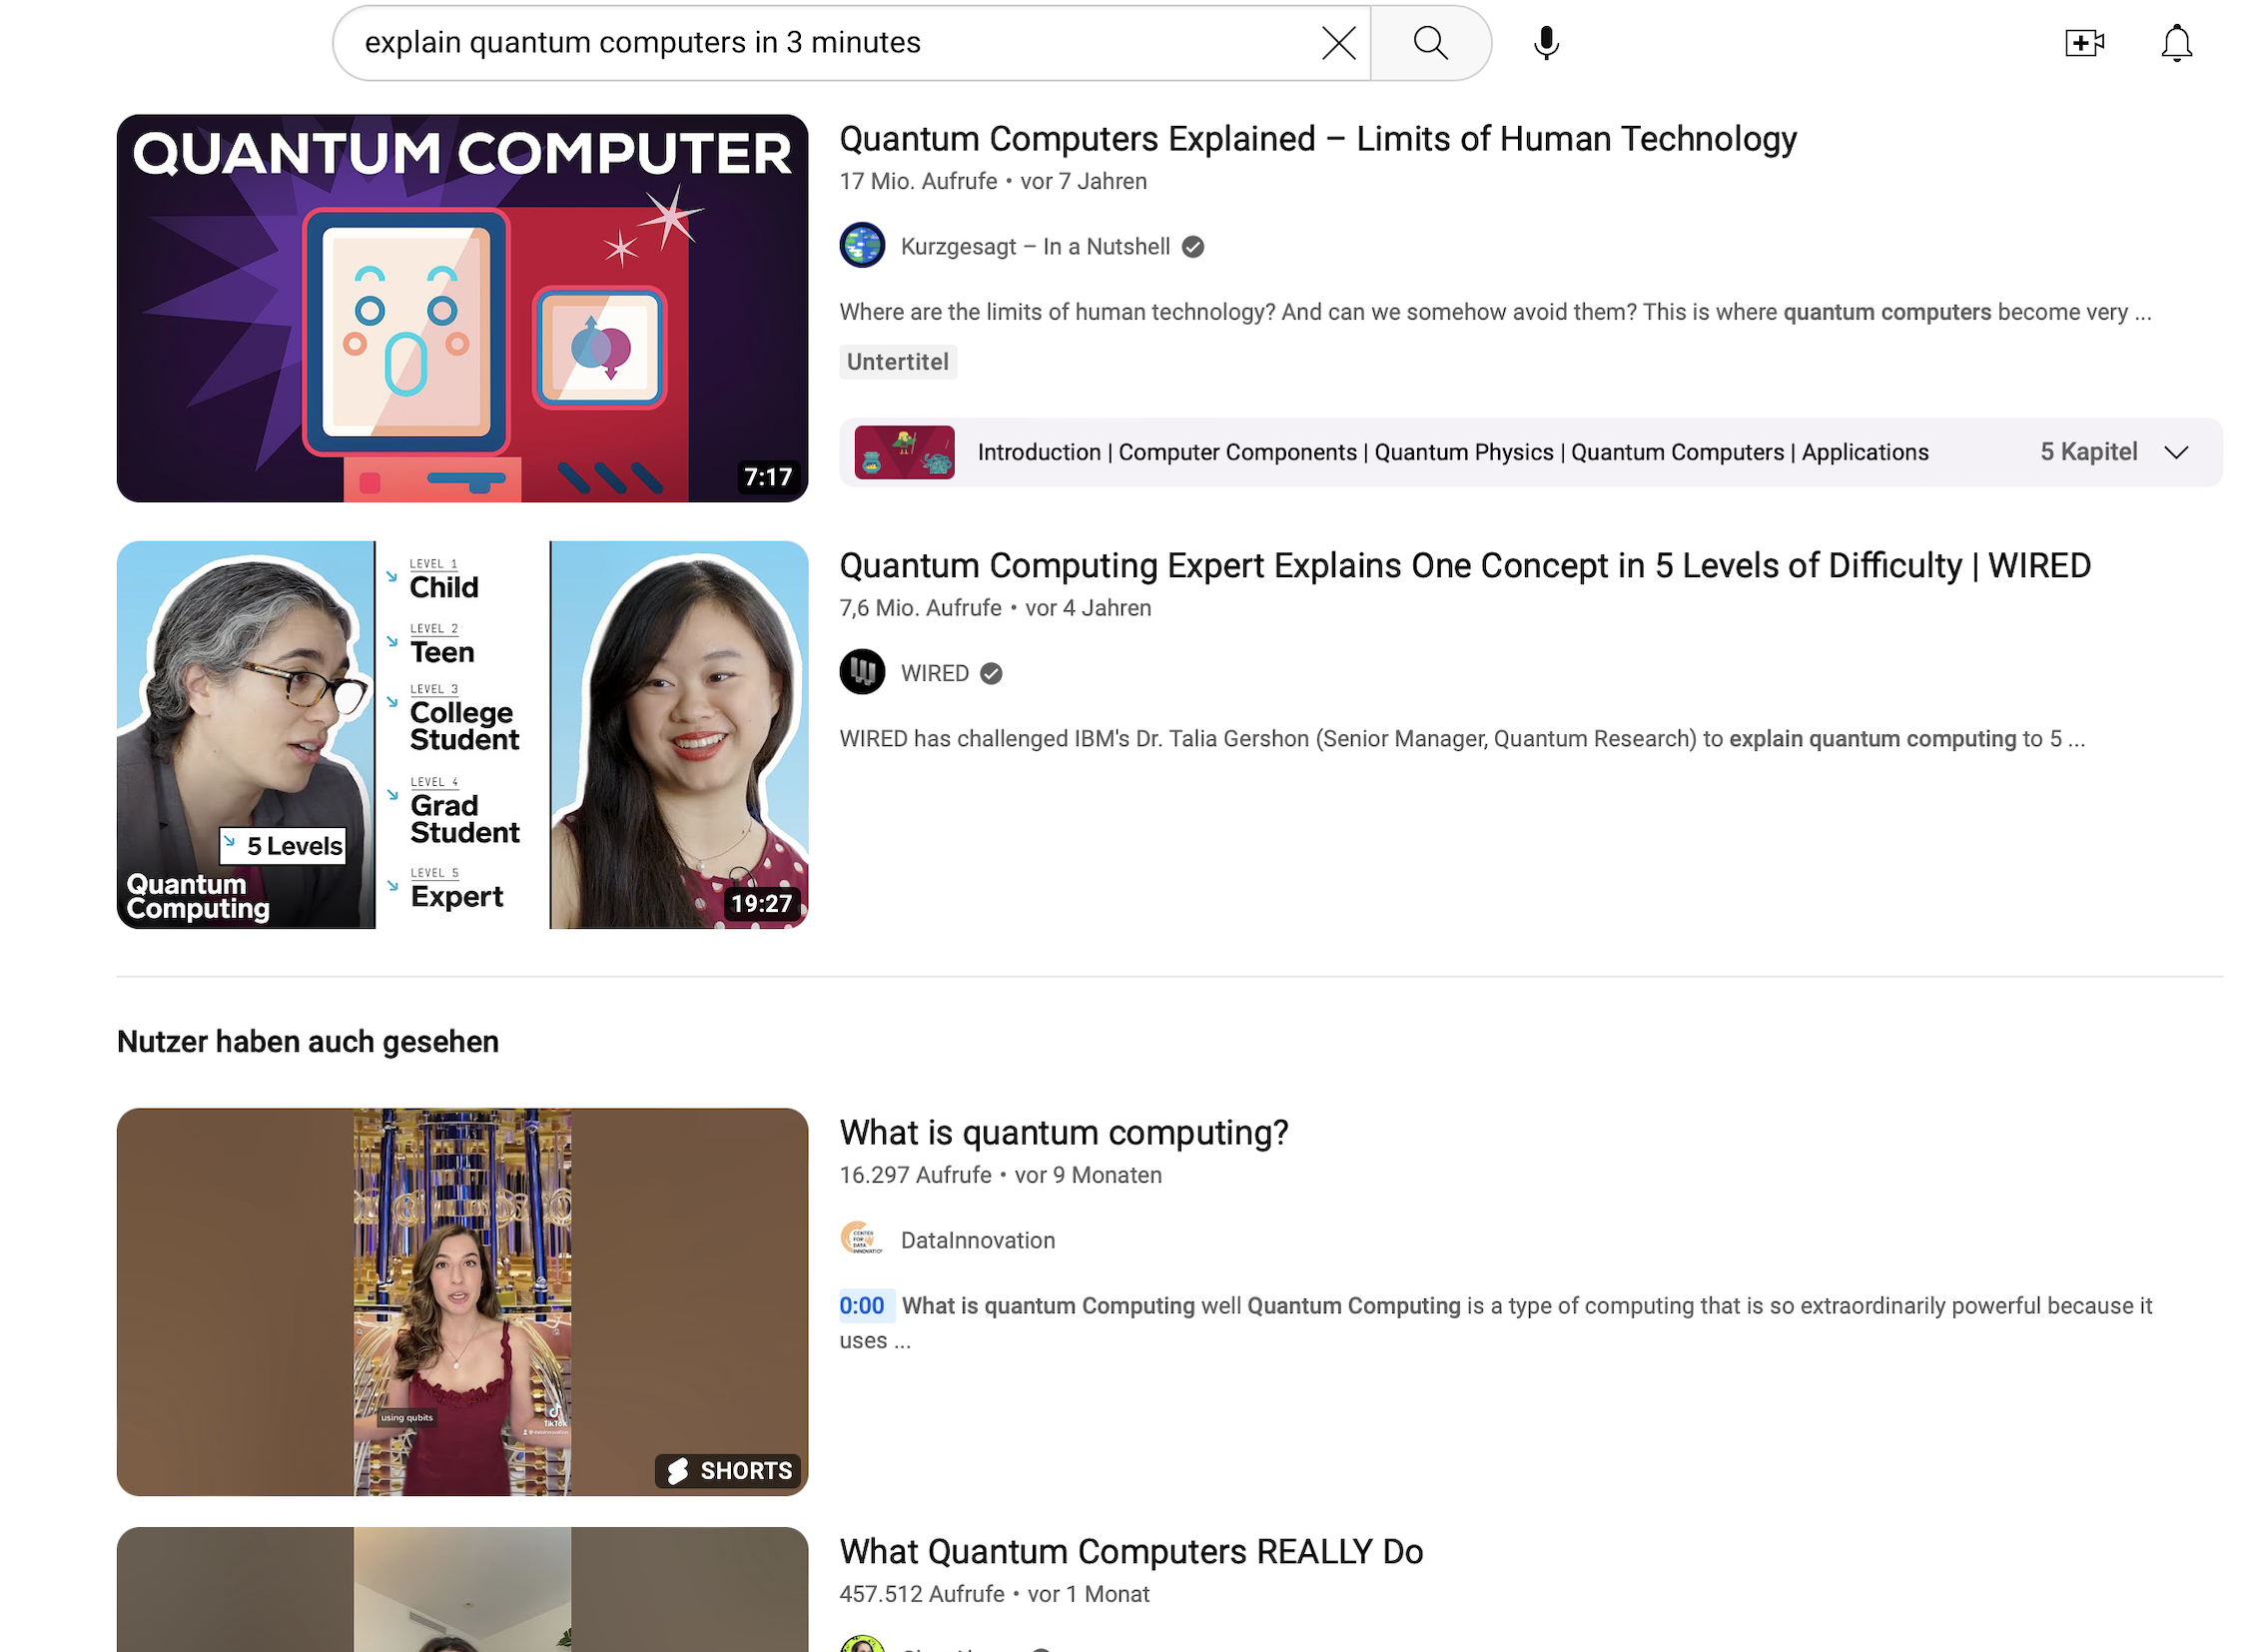Click '17 Mio. Aufrufe • vor 7 Jahren' text
2245x1652 pixels.
(x=993, y=181)
